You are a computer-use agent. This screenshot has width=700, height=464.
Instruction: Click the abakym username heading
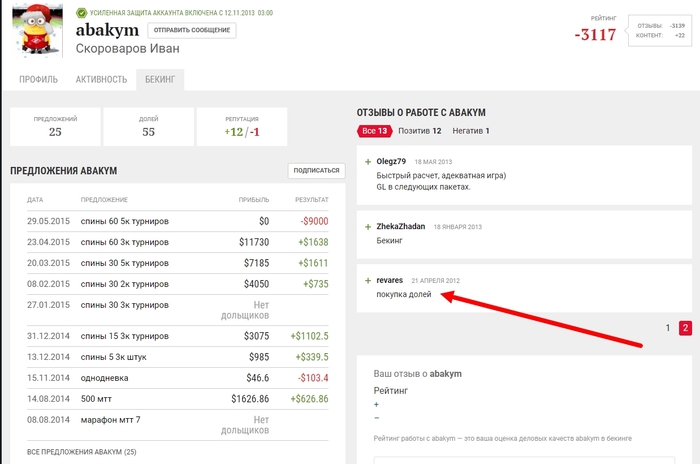(x=107, y=30)
